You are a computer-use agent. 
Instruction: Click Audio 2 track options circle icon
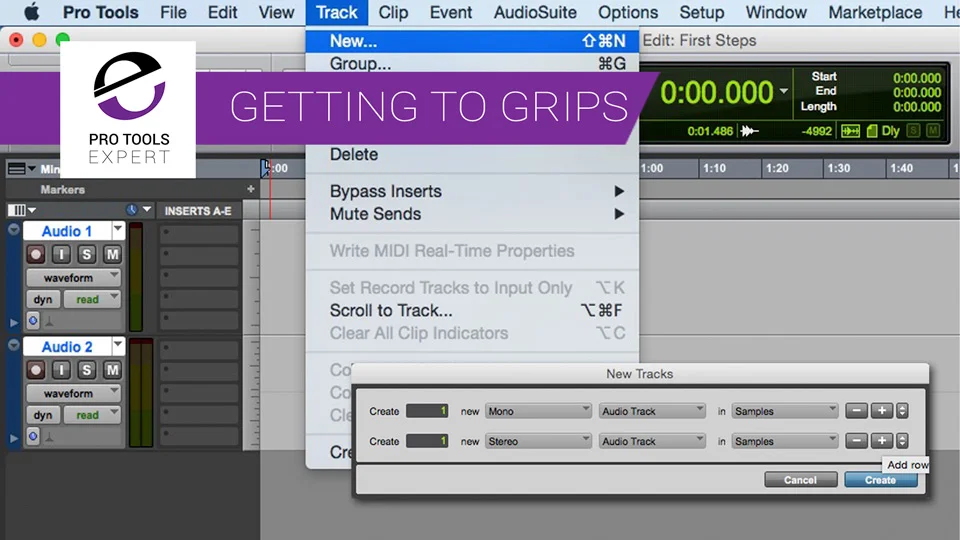point(13,345)
